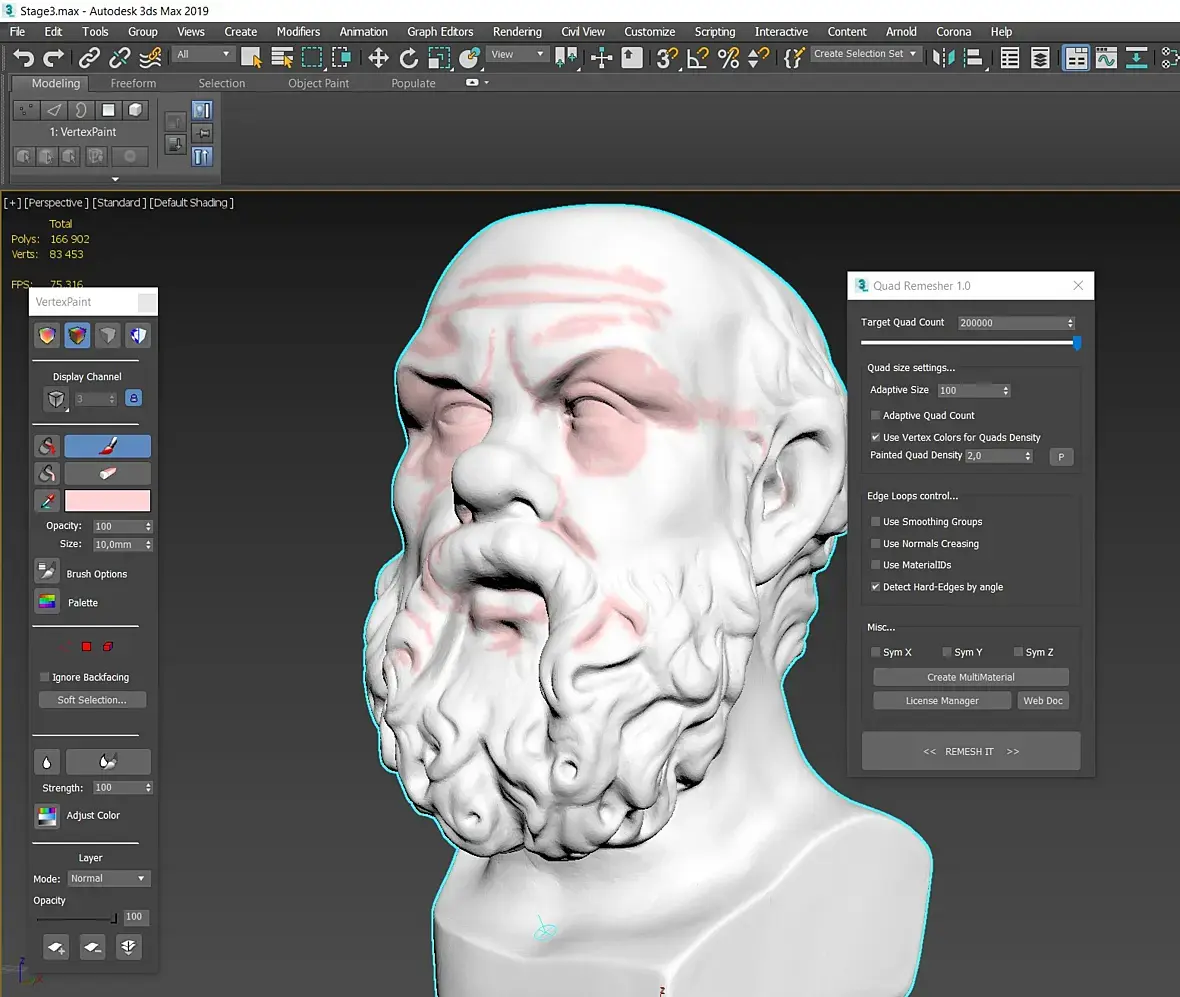Click the Brush Options icon

(47, 573)
